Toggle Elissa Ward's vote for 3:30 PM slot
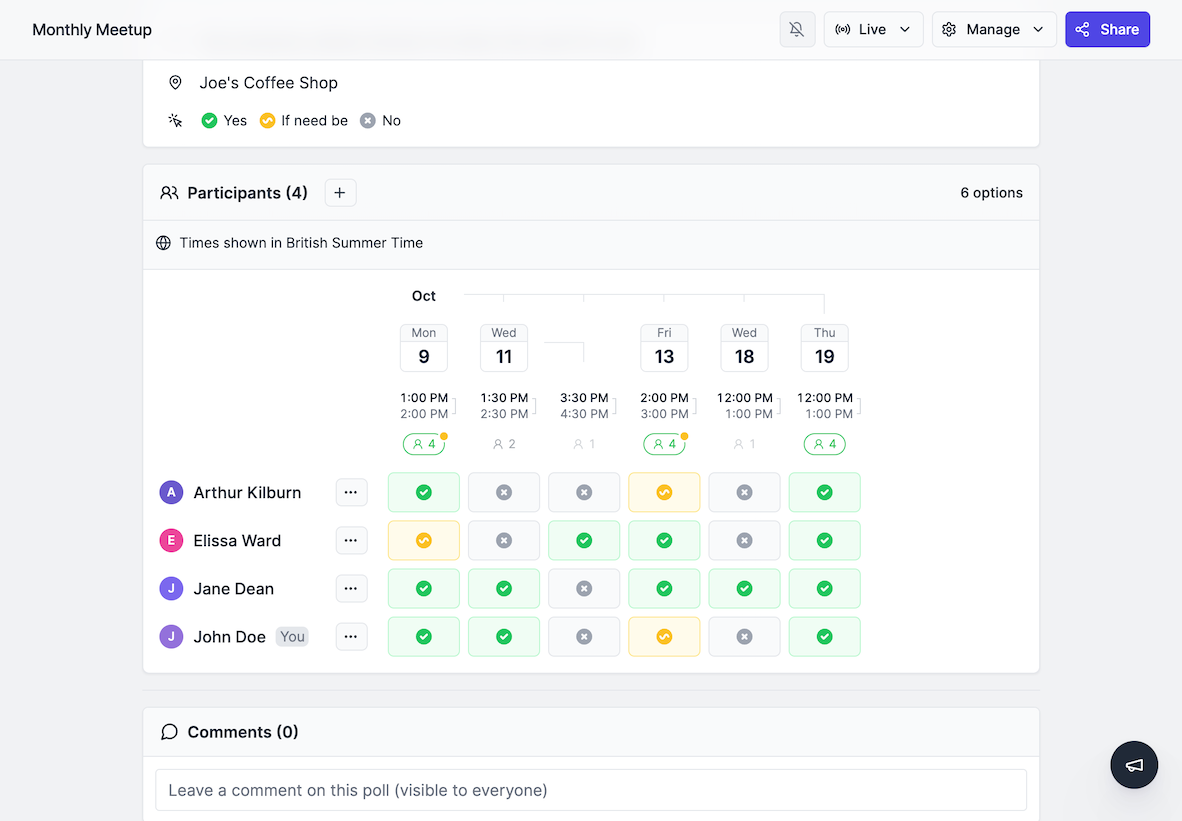 [584, 540]
